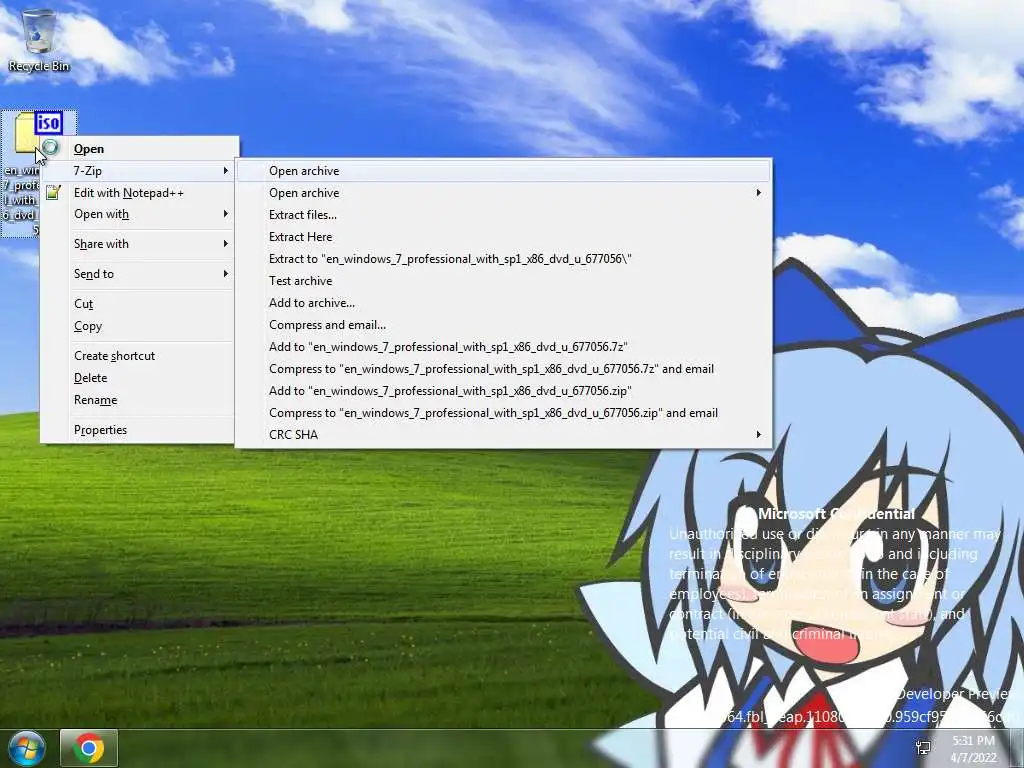
Task: Click the network icon in system tray
Action: [x=924, y=748]
